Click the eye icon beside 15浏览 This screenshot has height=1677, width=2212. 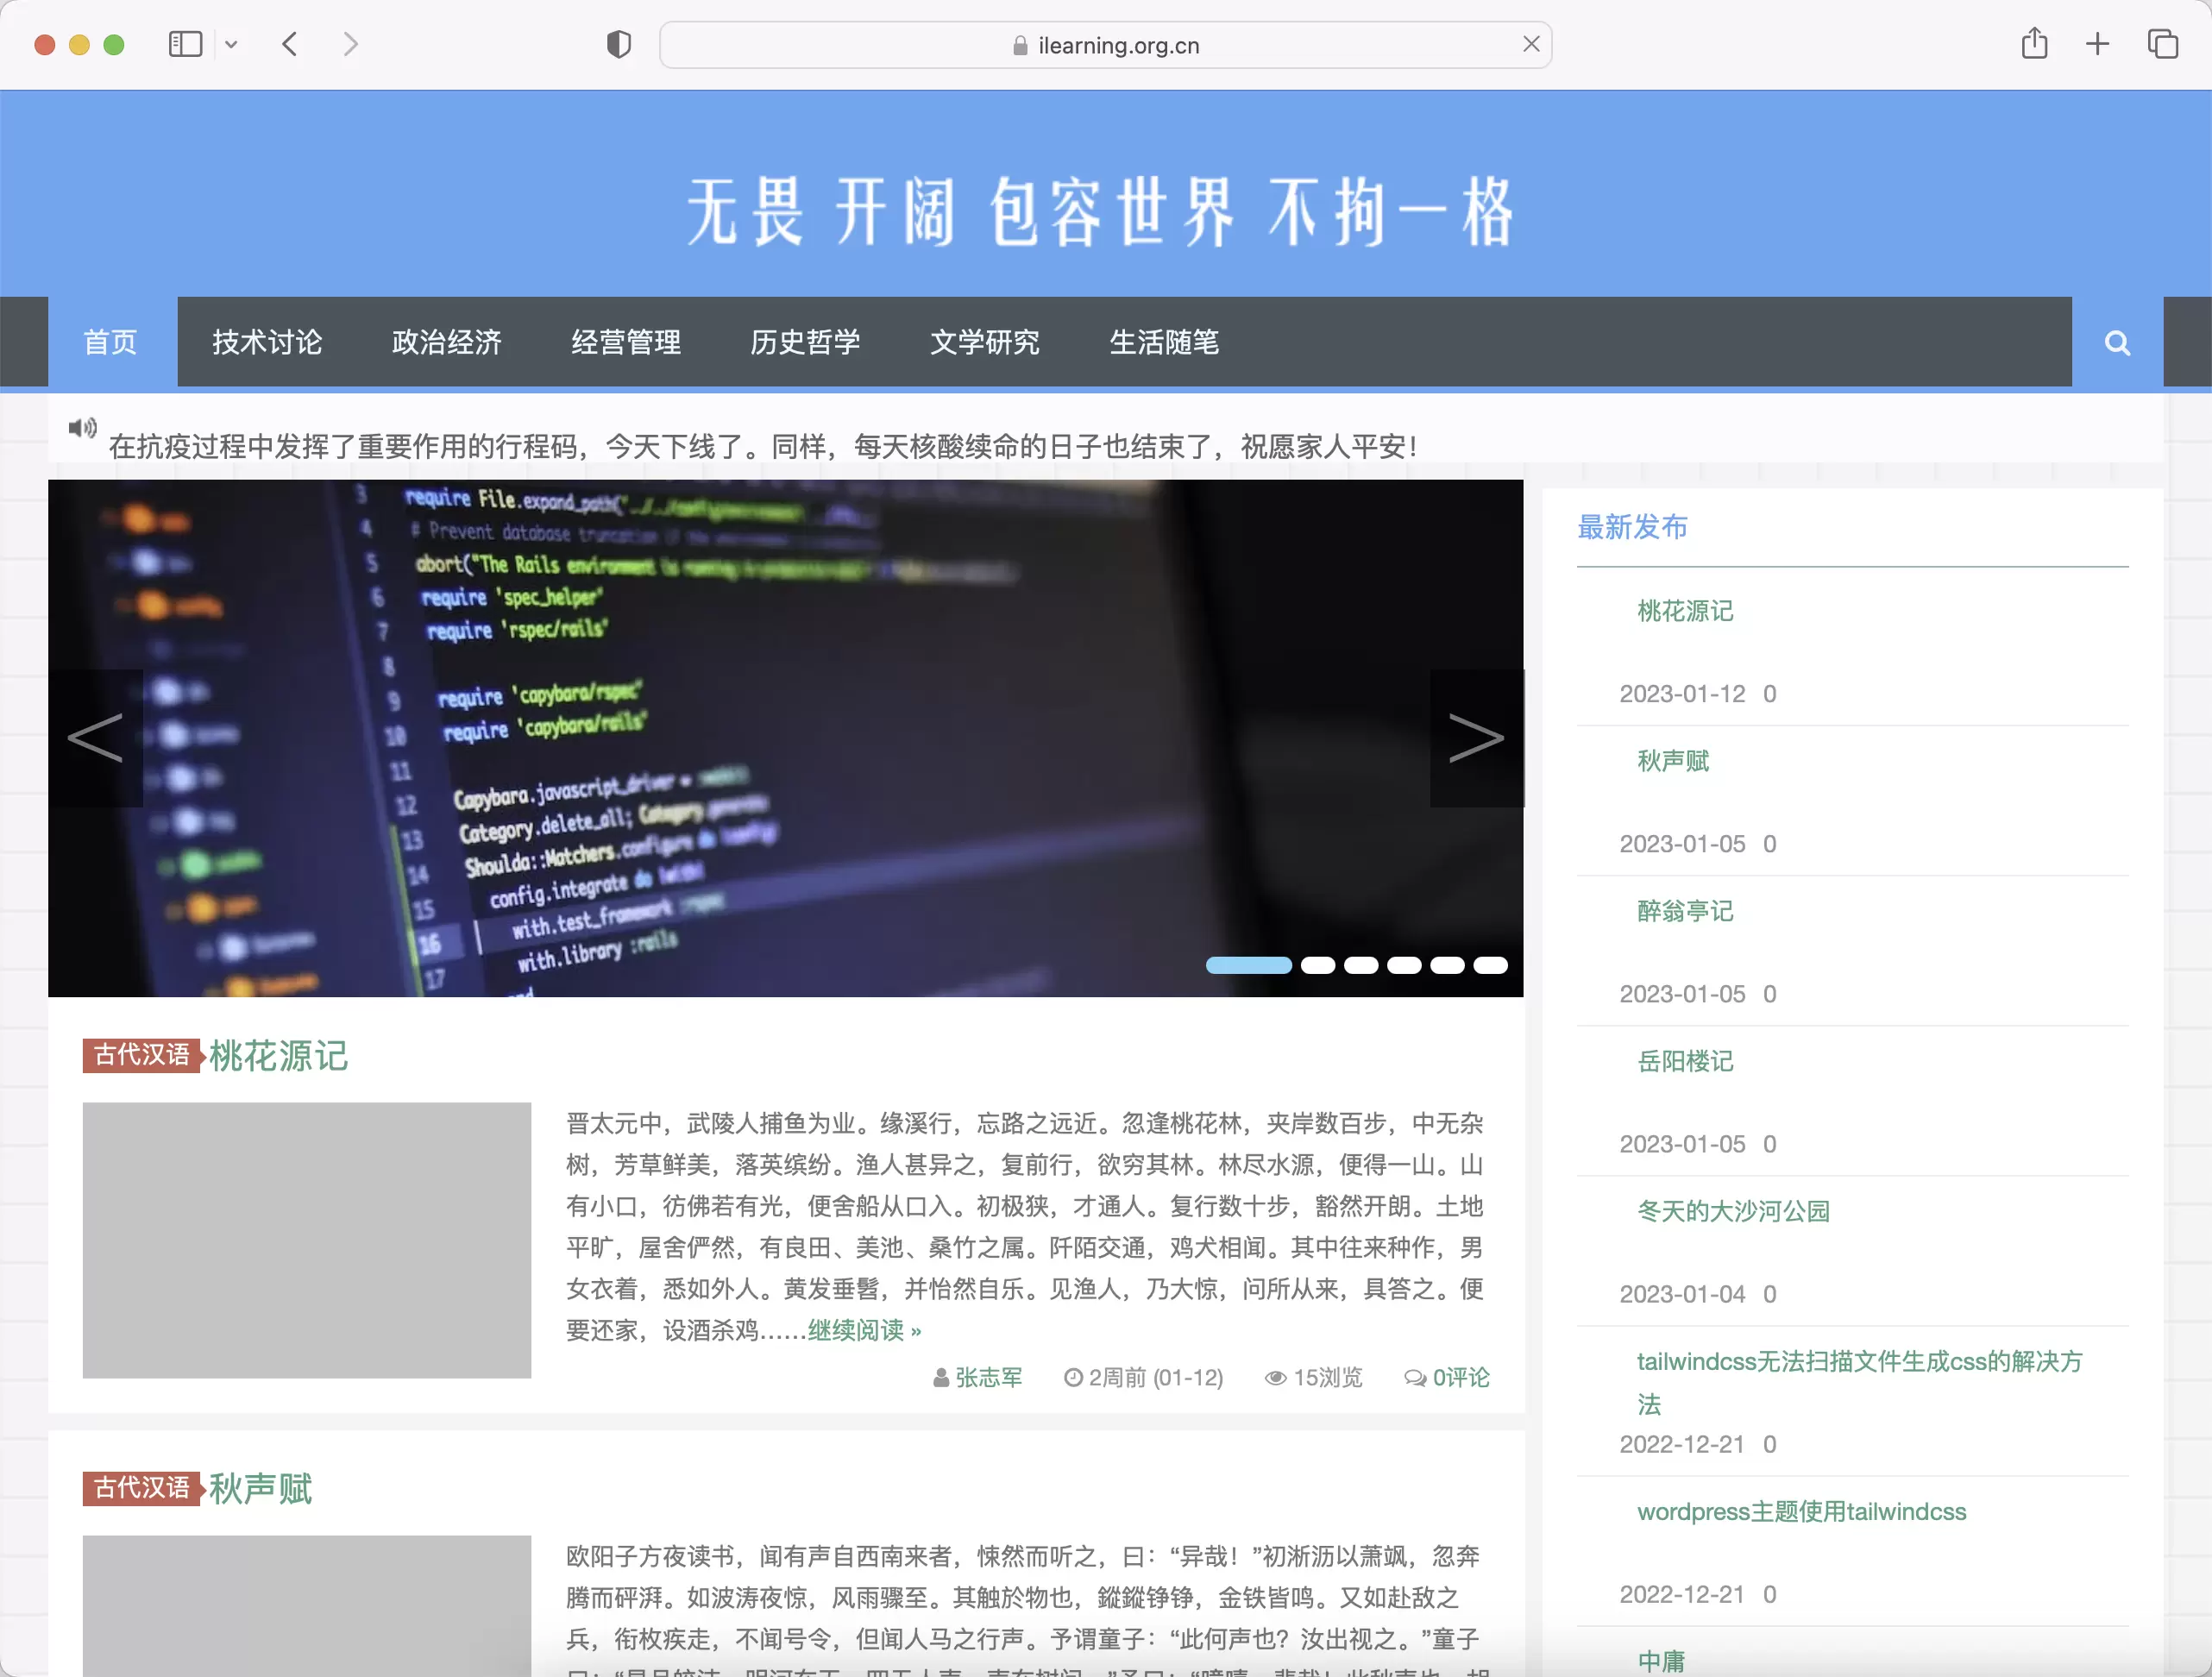point(1275,1378)
